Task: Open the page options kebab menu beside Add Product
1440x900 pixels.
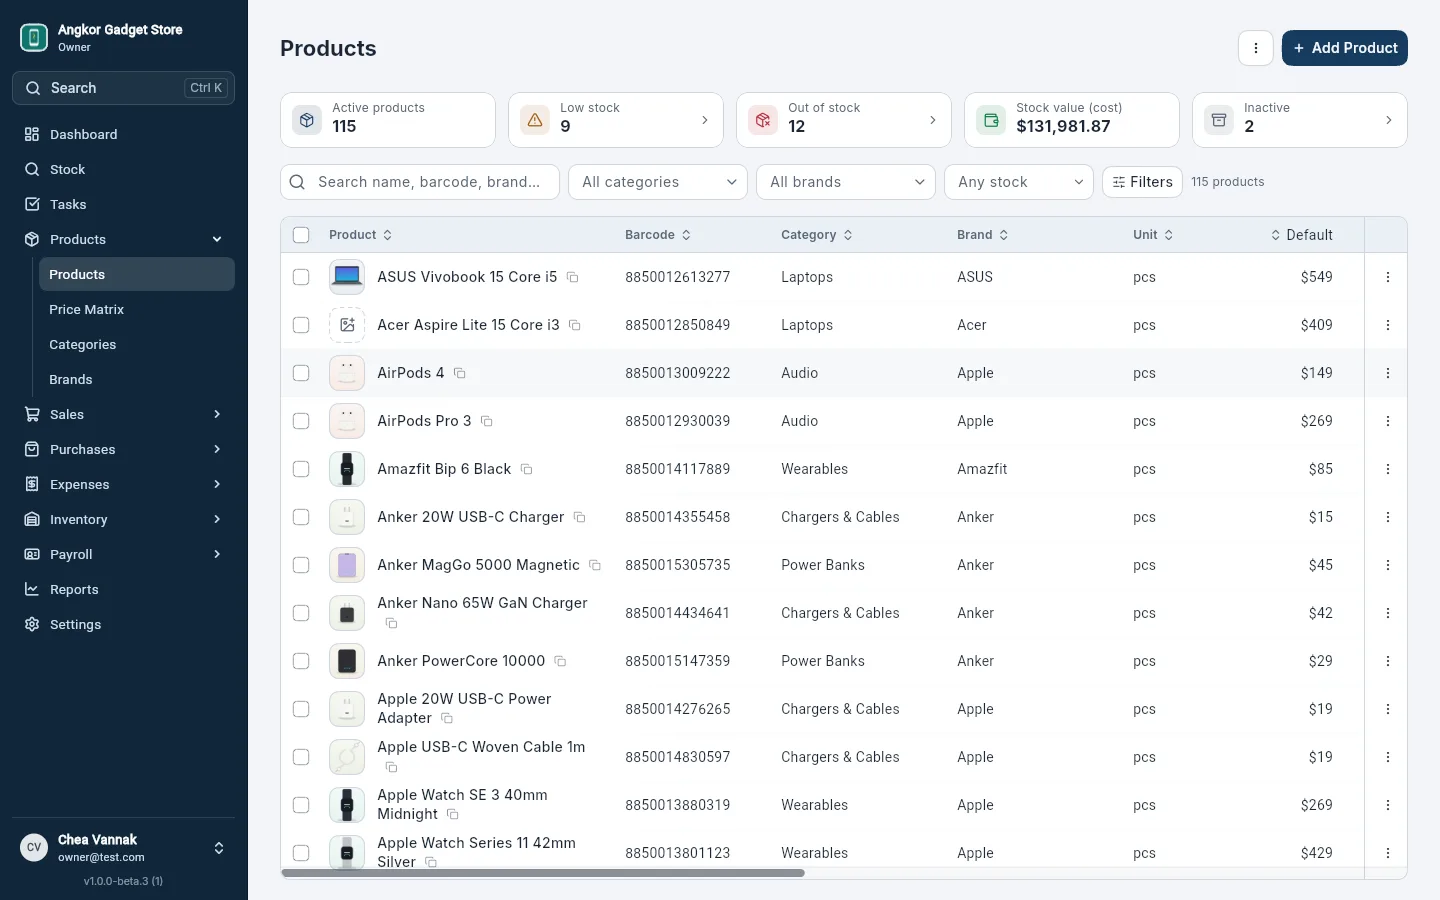Action: click(1256, 48)
